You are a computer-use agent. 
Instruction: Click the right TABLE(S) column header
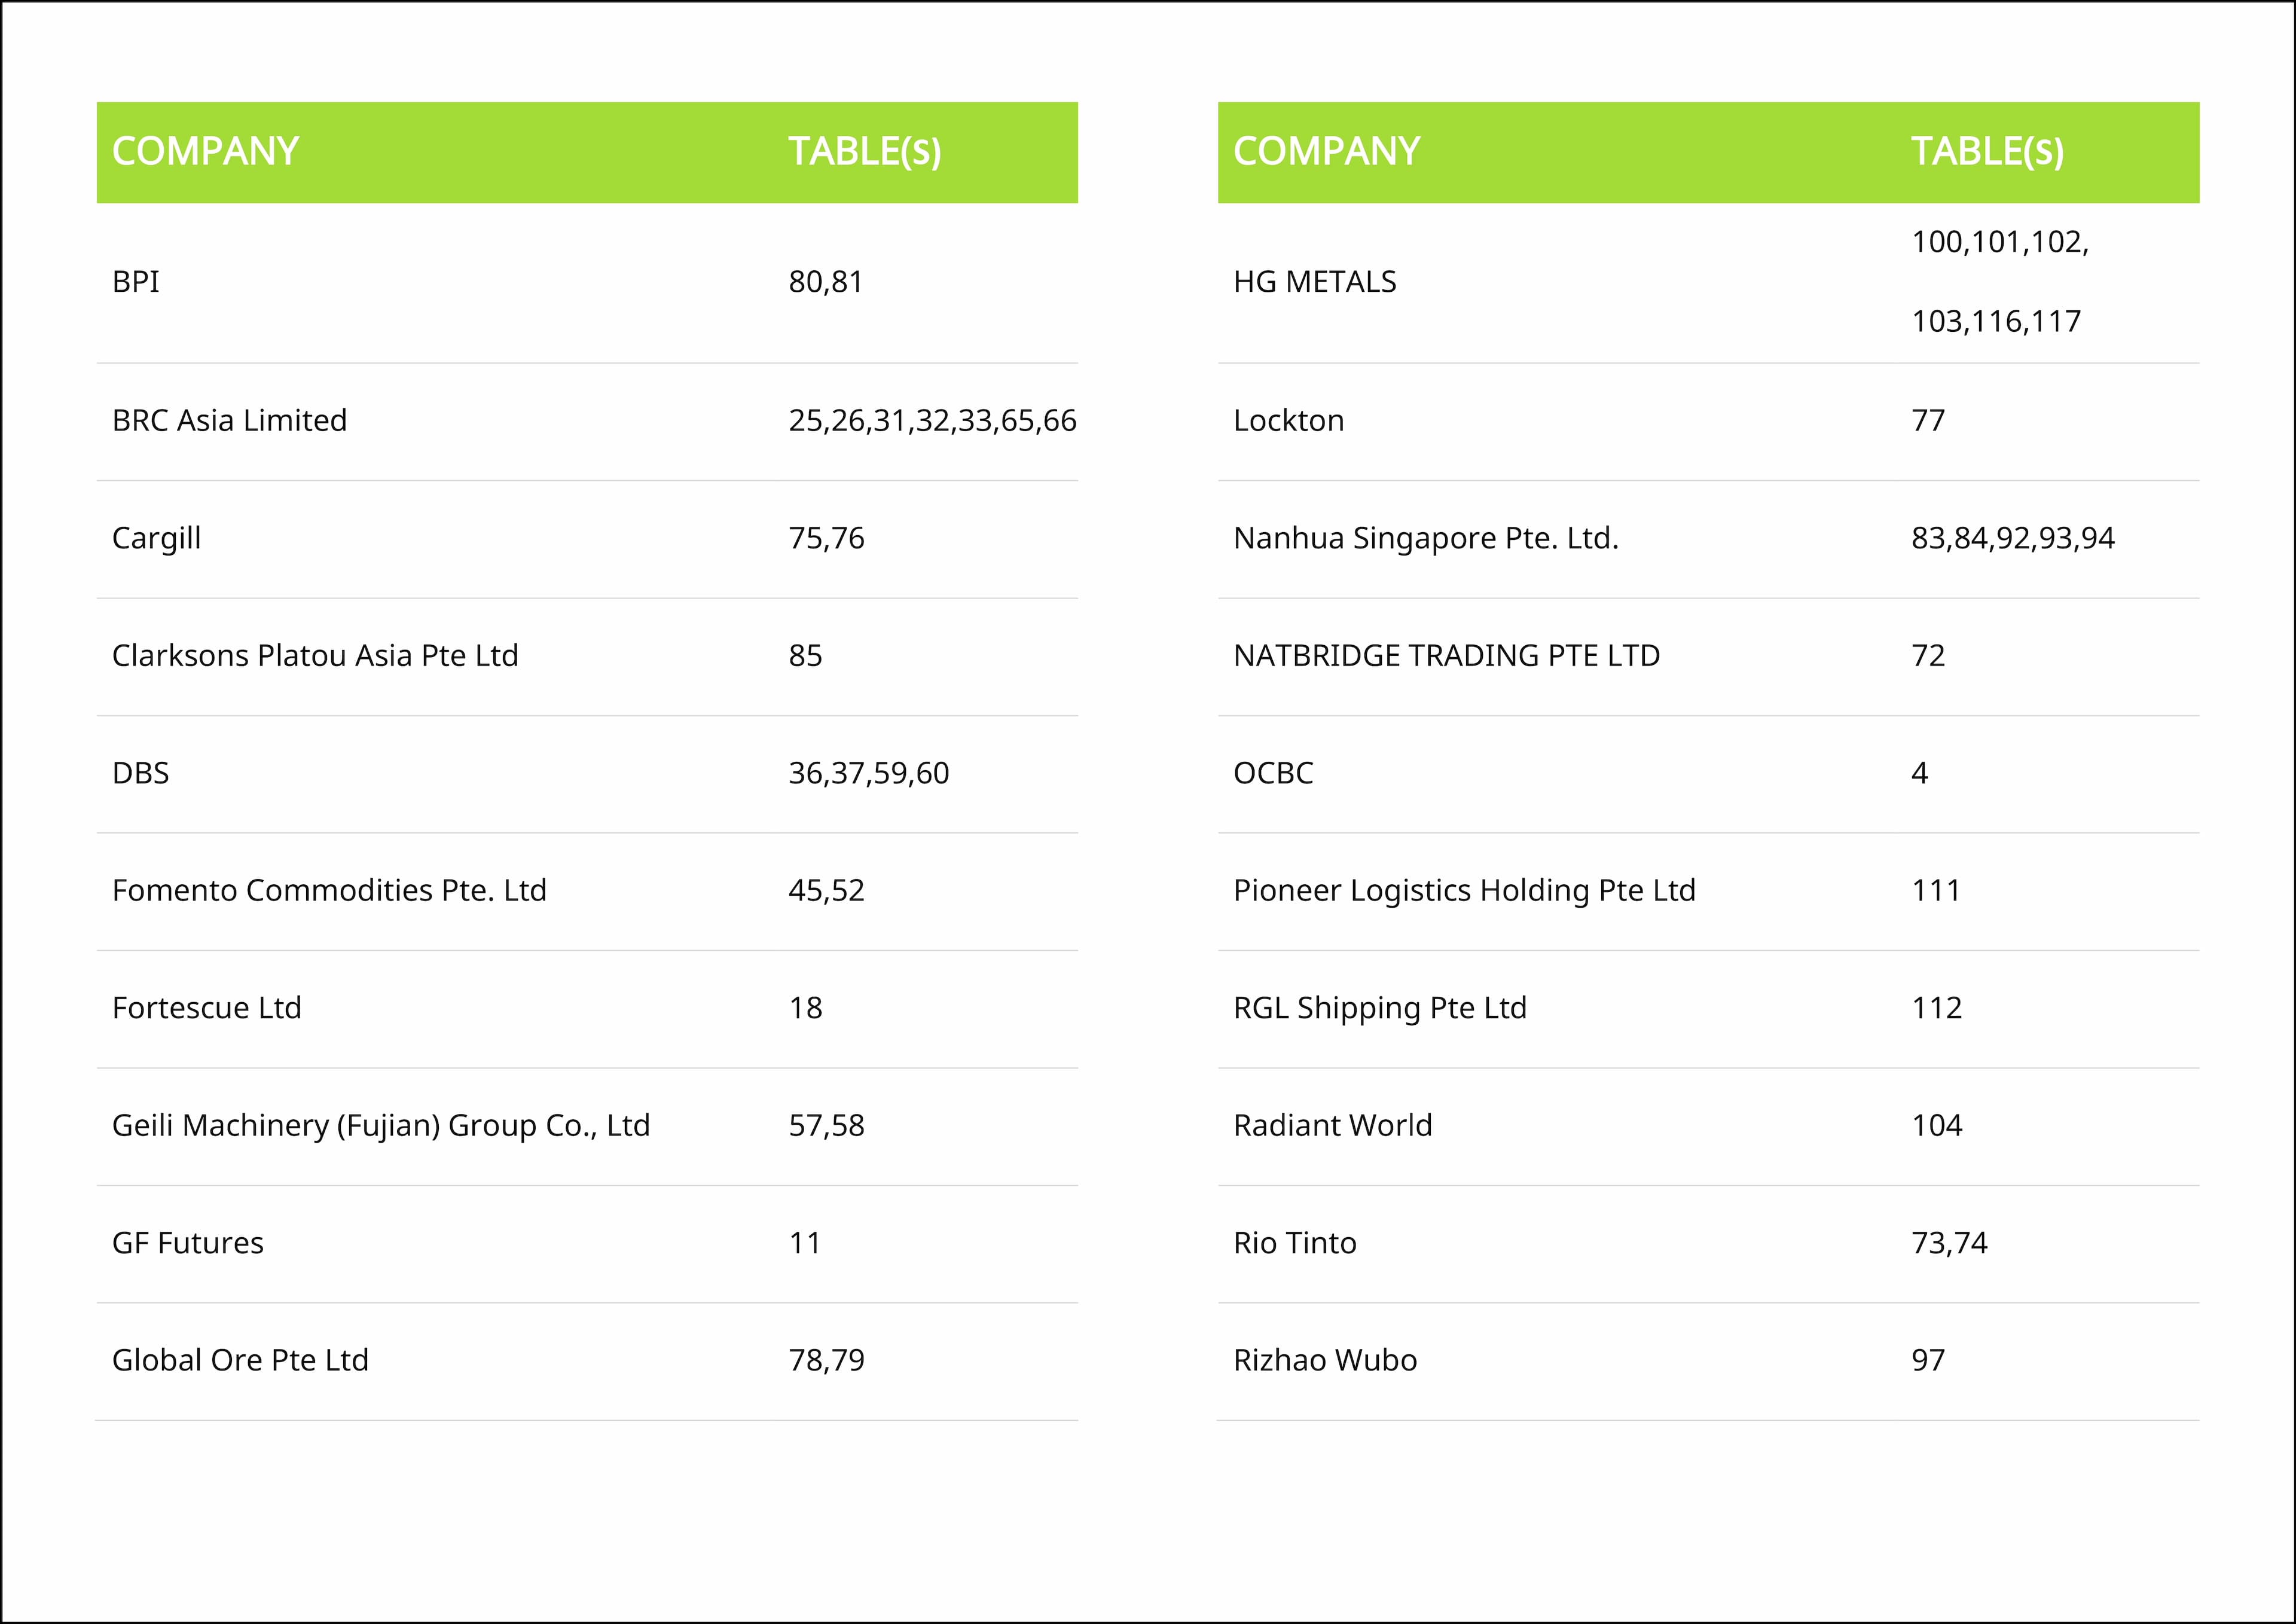(x=1987, y=152)
